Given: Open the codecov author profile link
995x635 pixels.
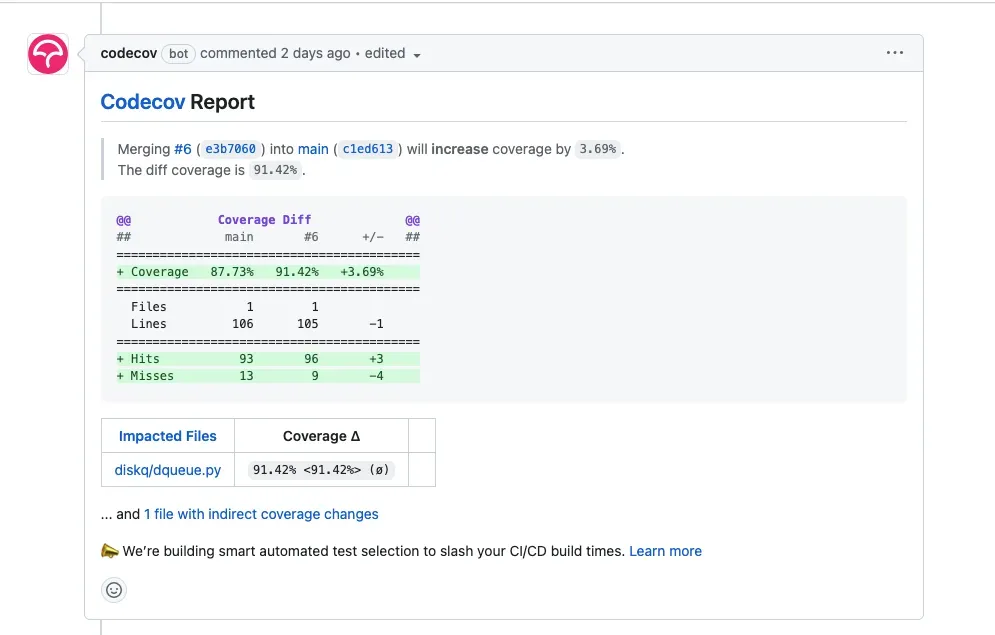Looking at the screenshot, I should 128,53.
